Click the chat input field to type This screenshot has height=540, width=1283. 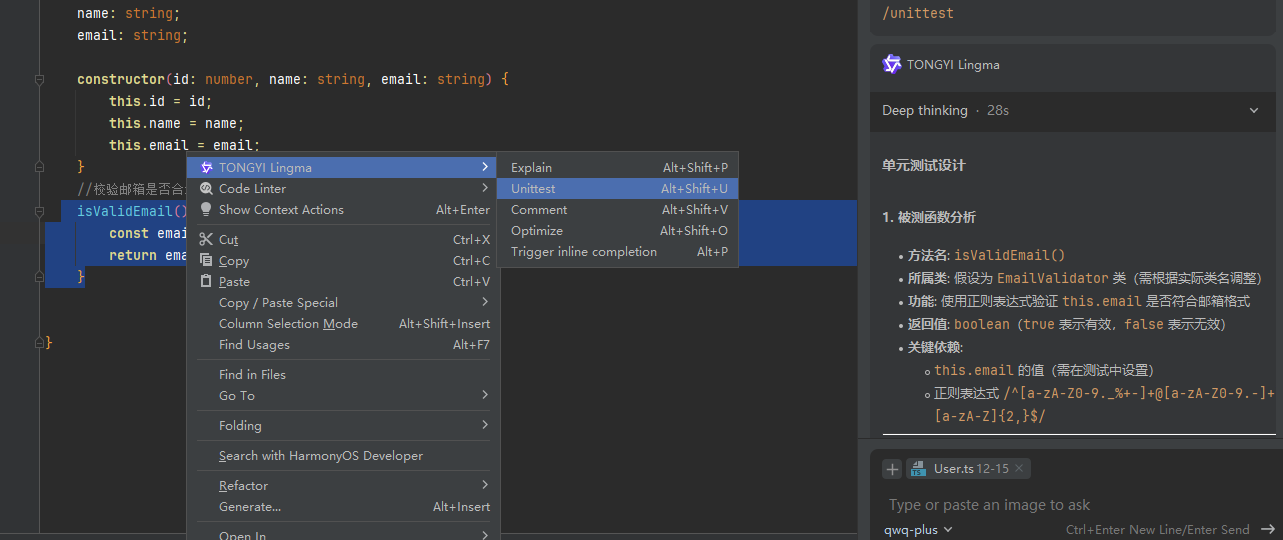point(1060,505)
